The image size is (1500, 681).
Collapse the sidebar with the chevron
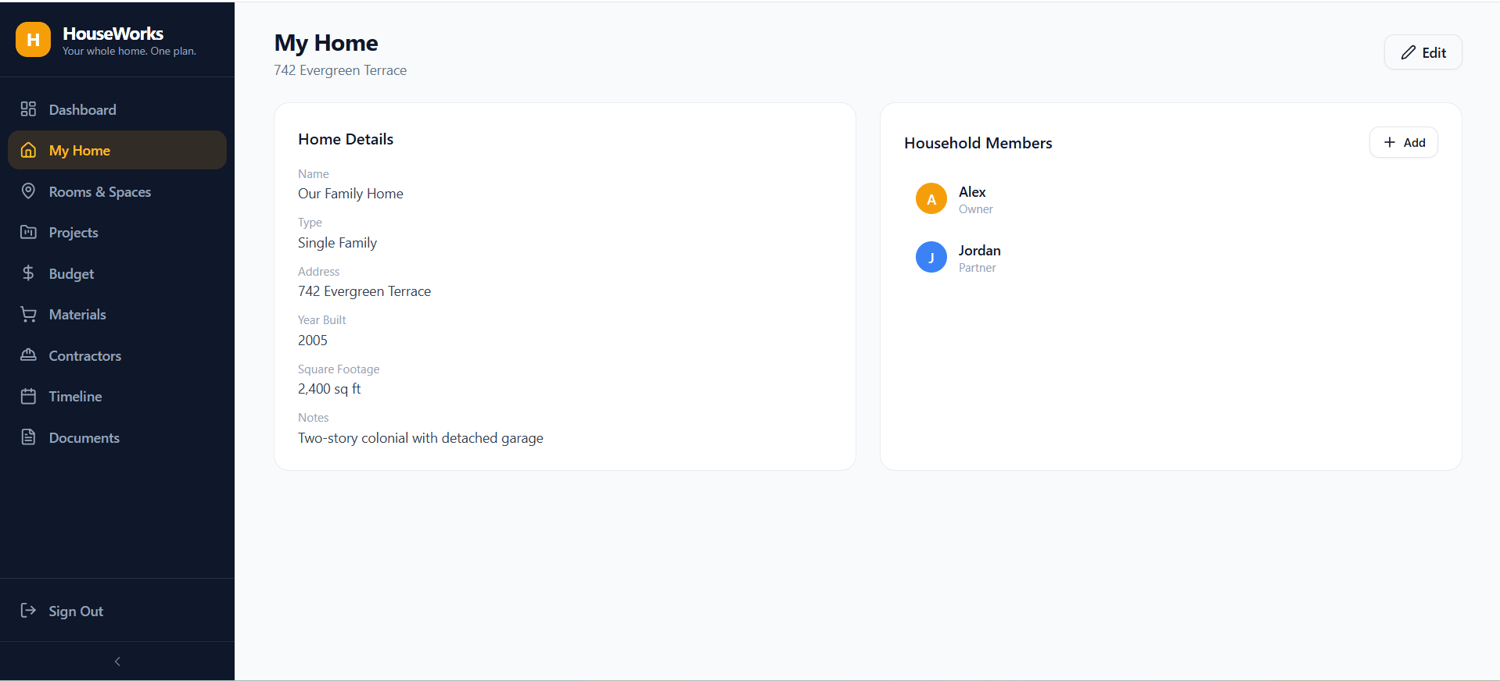(117, 661)
